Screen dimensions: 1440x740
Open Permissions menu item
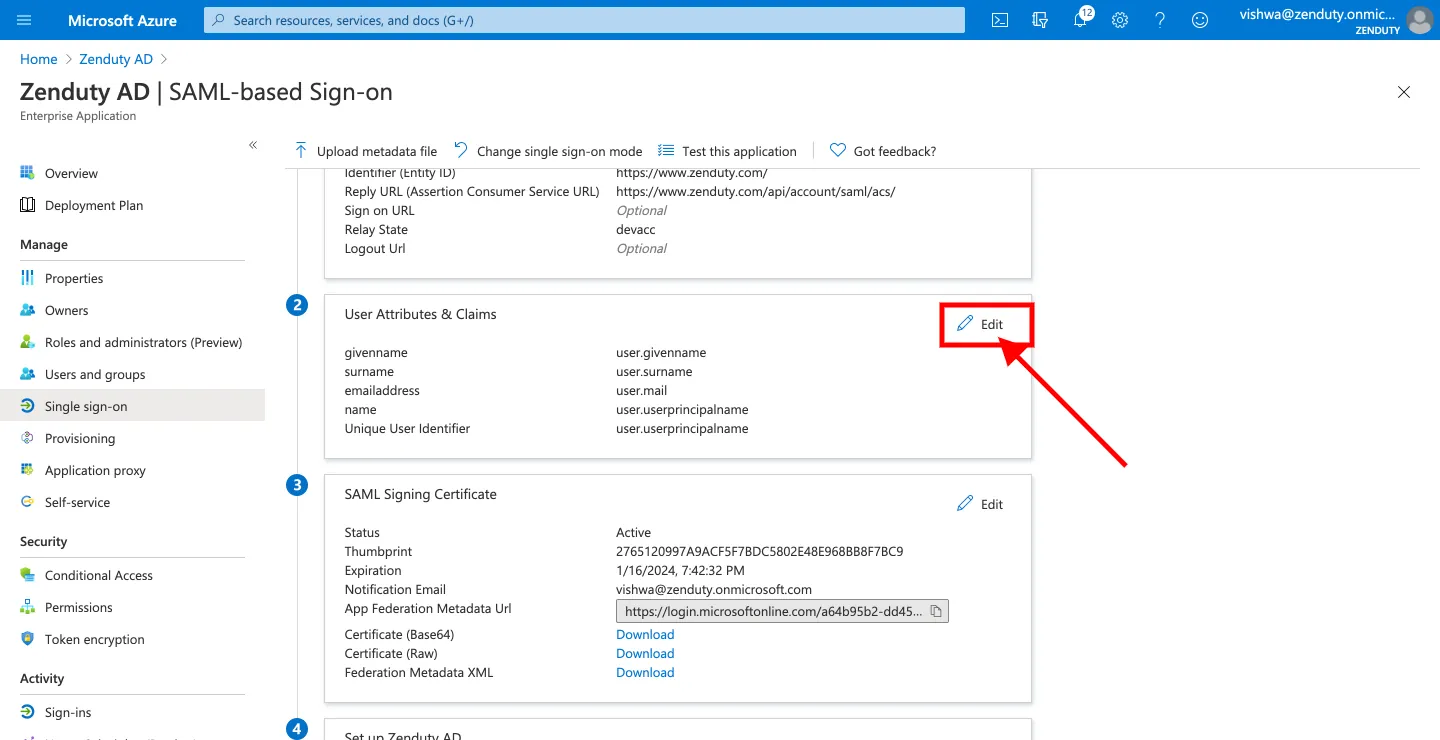click(79, 607)
